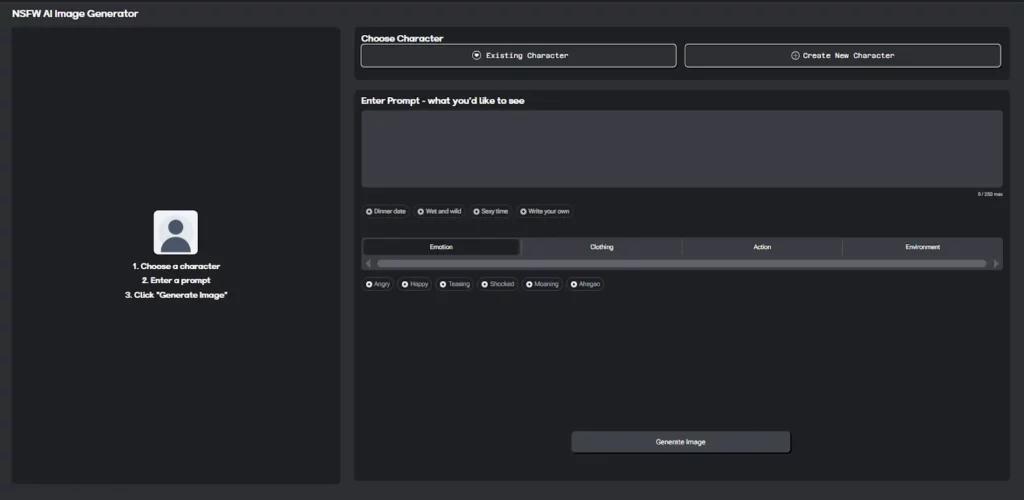1024x500 pixels.
Task: Click the plus icon on the Angry chip
Action: 369,284
